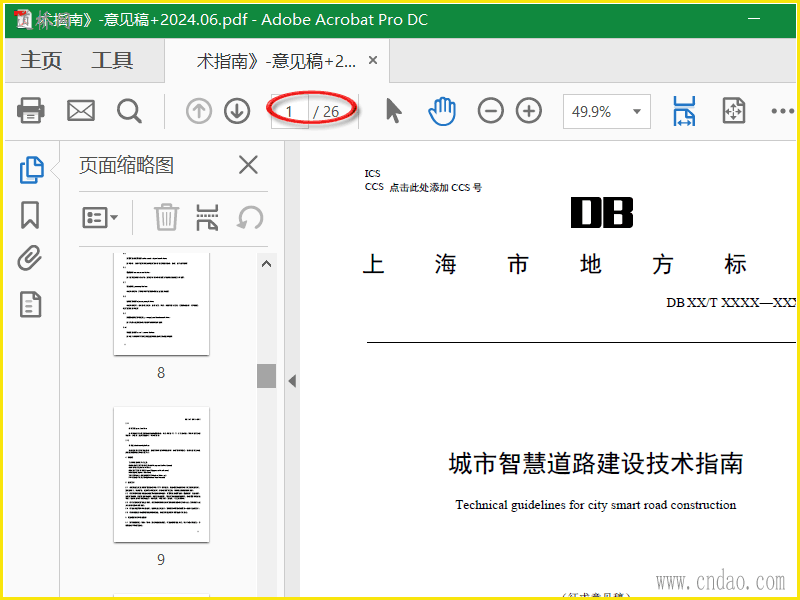
Task: Click the title 城市智慧道路建设技术指南
Action: click(596, 463)
